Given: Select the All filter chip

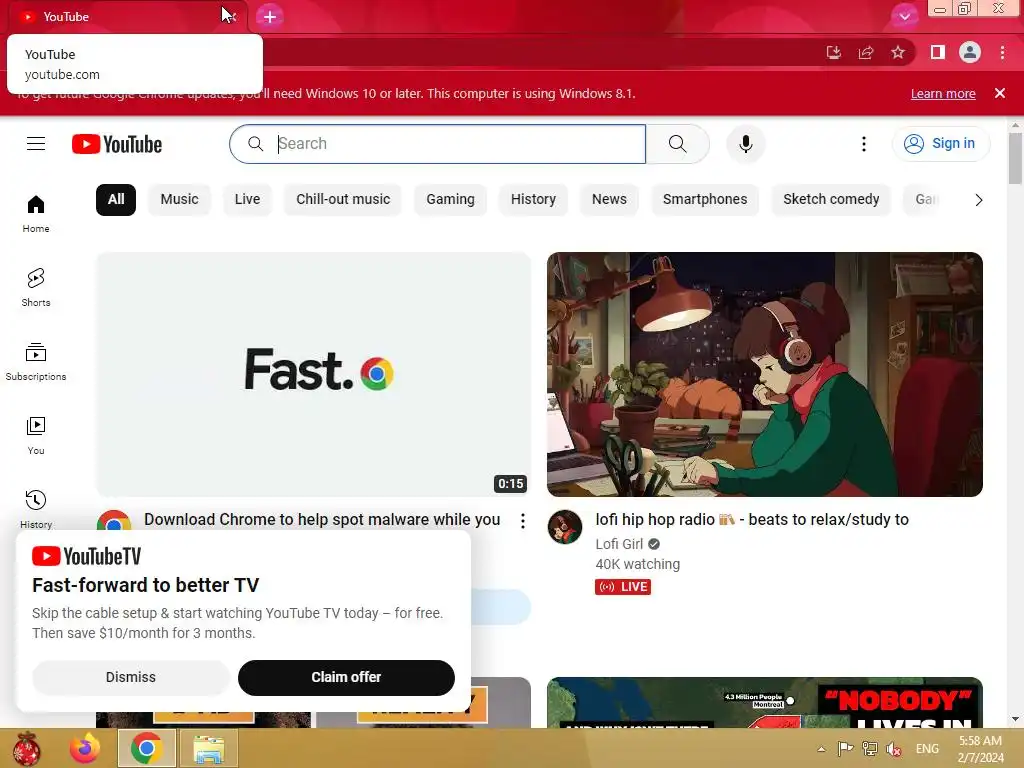Looking at the screenshot, I should pos(116,200).
